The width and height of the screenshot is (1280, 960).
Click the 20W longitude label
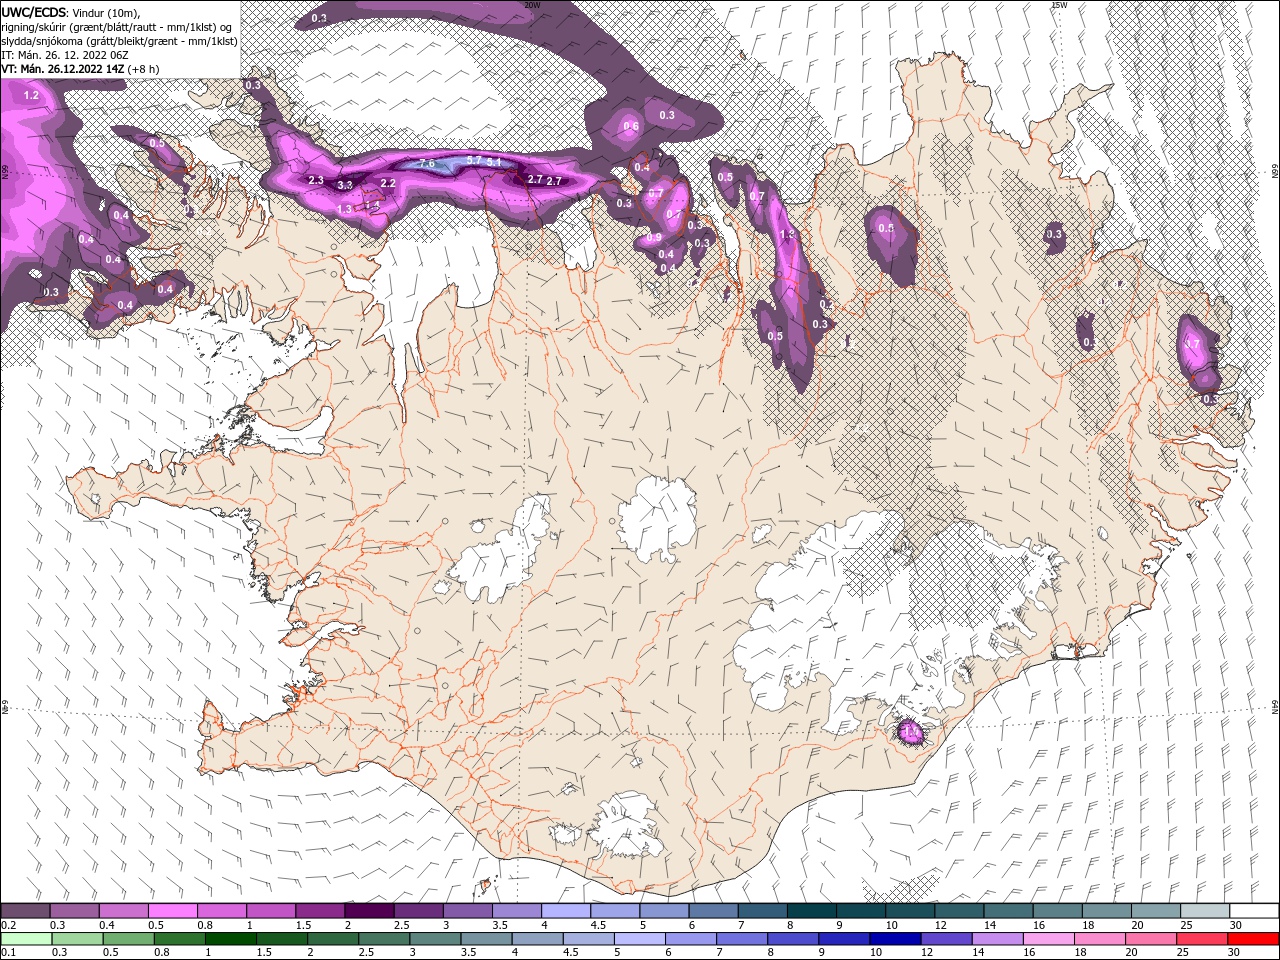(x=532, y=5)
